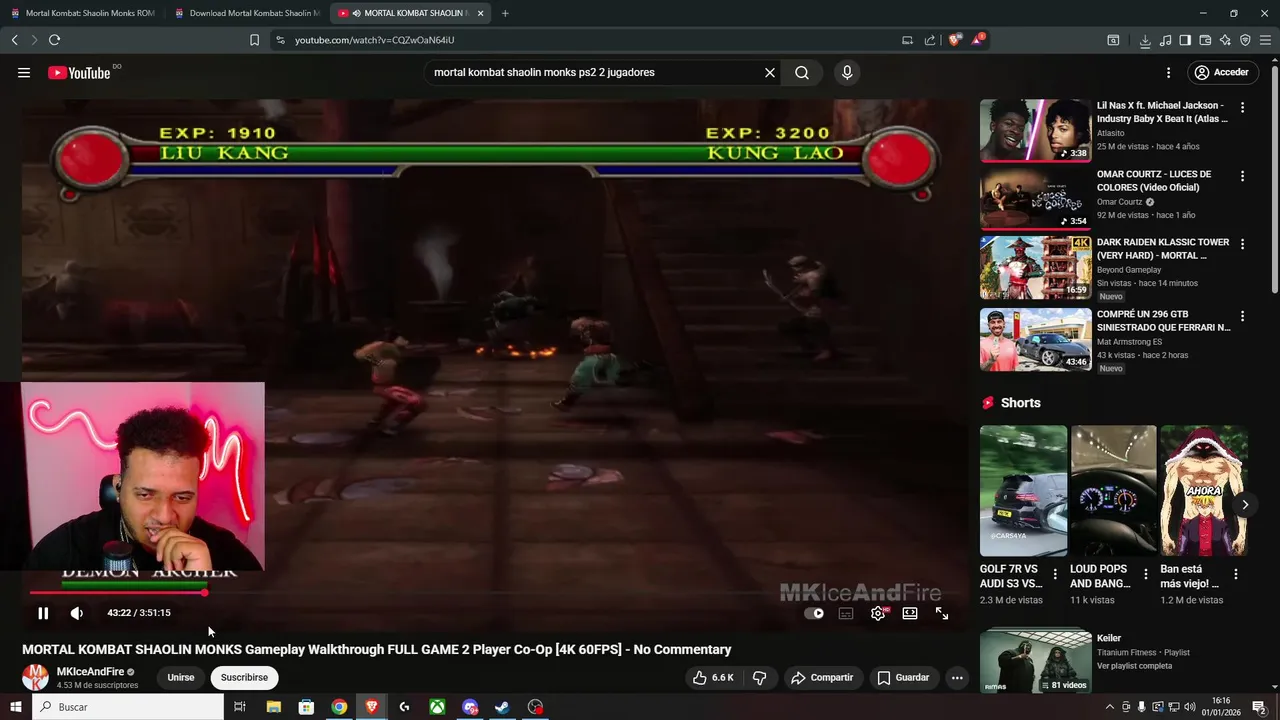Viewport: 1280px width, 720px height.
Task: Click the YouTube URL address field
Action: (x=590, y=40)
